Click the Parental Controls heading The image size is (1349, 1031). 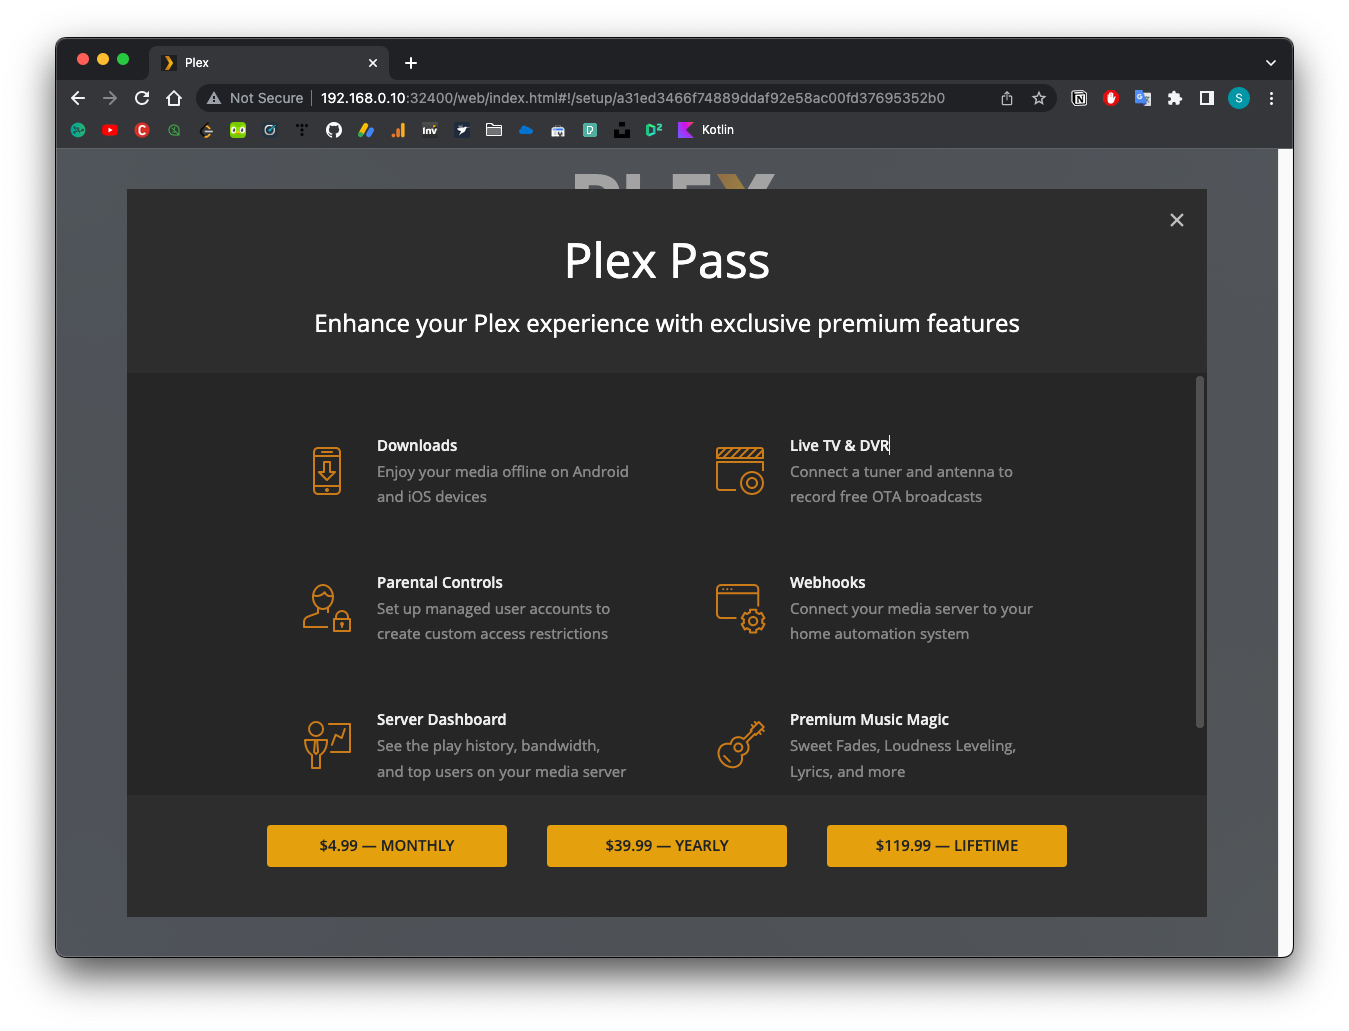440,583
